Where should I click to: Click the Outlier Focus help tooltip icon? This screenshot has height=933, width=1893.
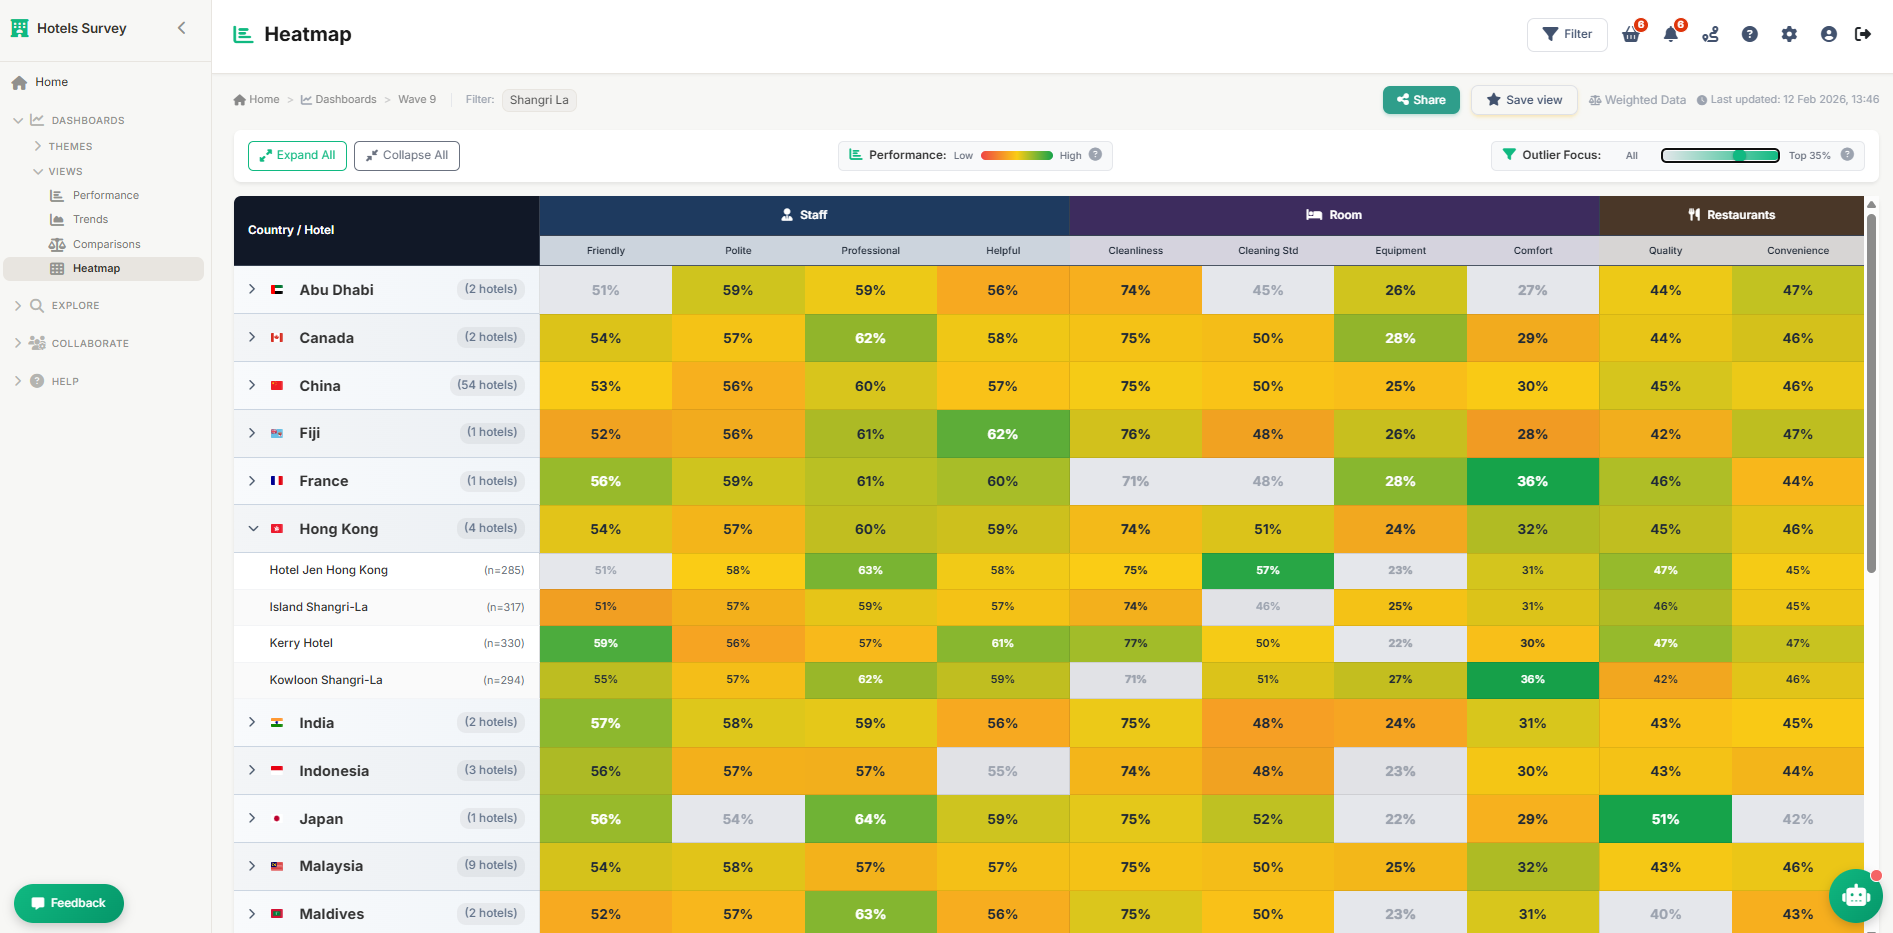(x=1848, y=155)
